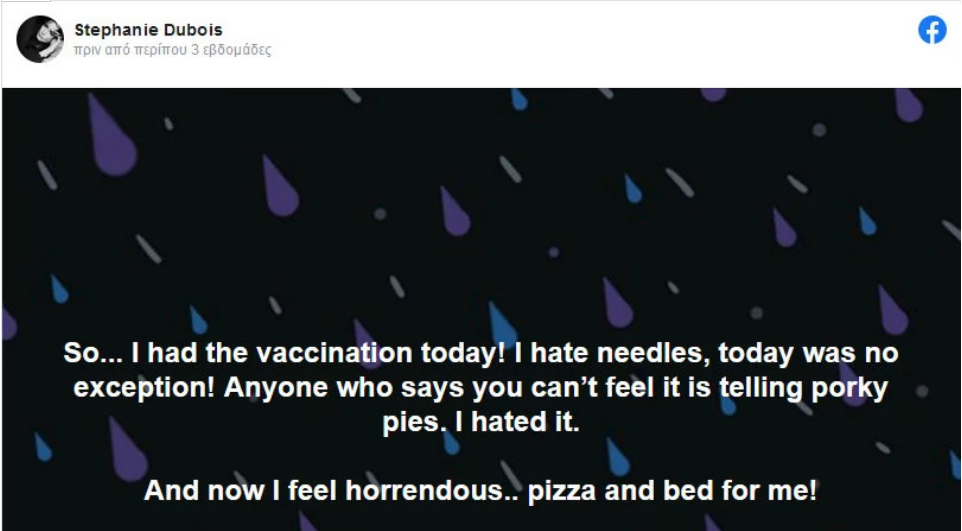Screen dimensions: 962x531
Task: Click the purple raindrop beneath the Facebook logo
Action: point(908,106)
